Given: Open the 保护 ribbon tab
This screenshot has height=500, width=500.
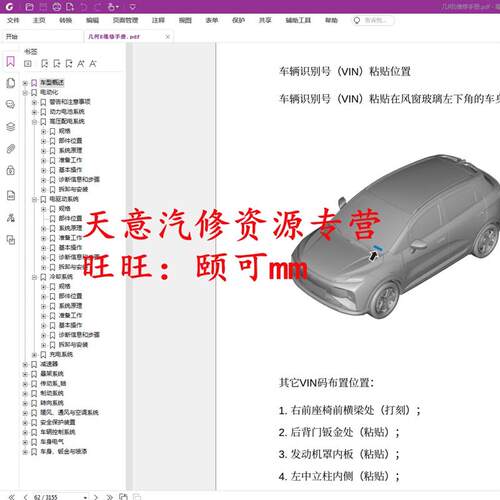Looking at the screenshot, I should click(238, 20).
